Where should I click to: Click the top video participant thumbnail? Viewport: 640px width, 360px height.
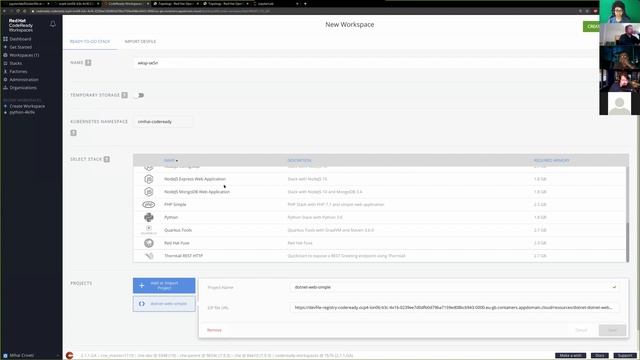(619, 11)
